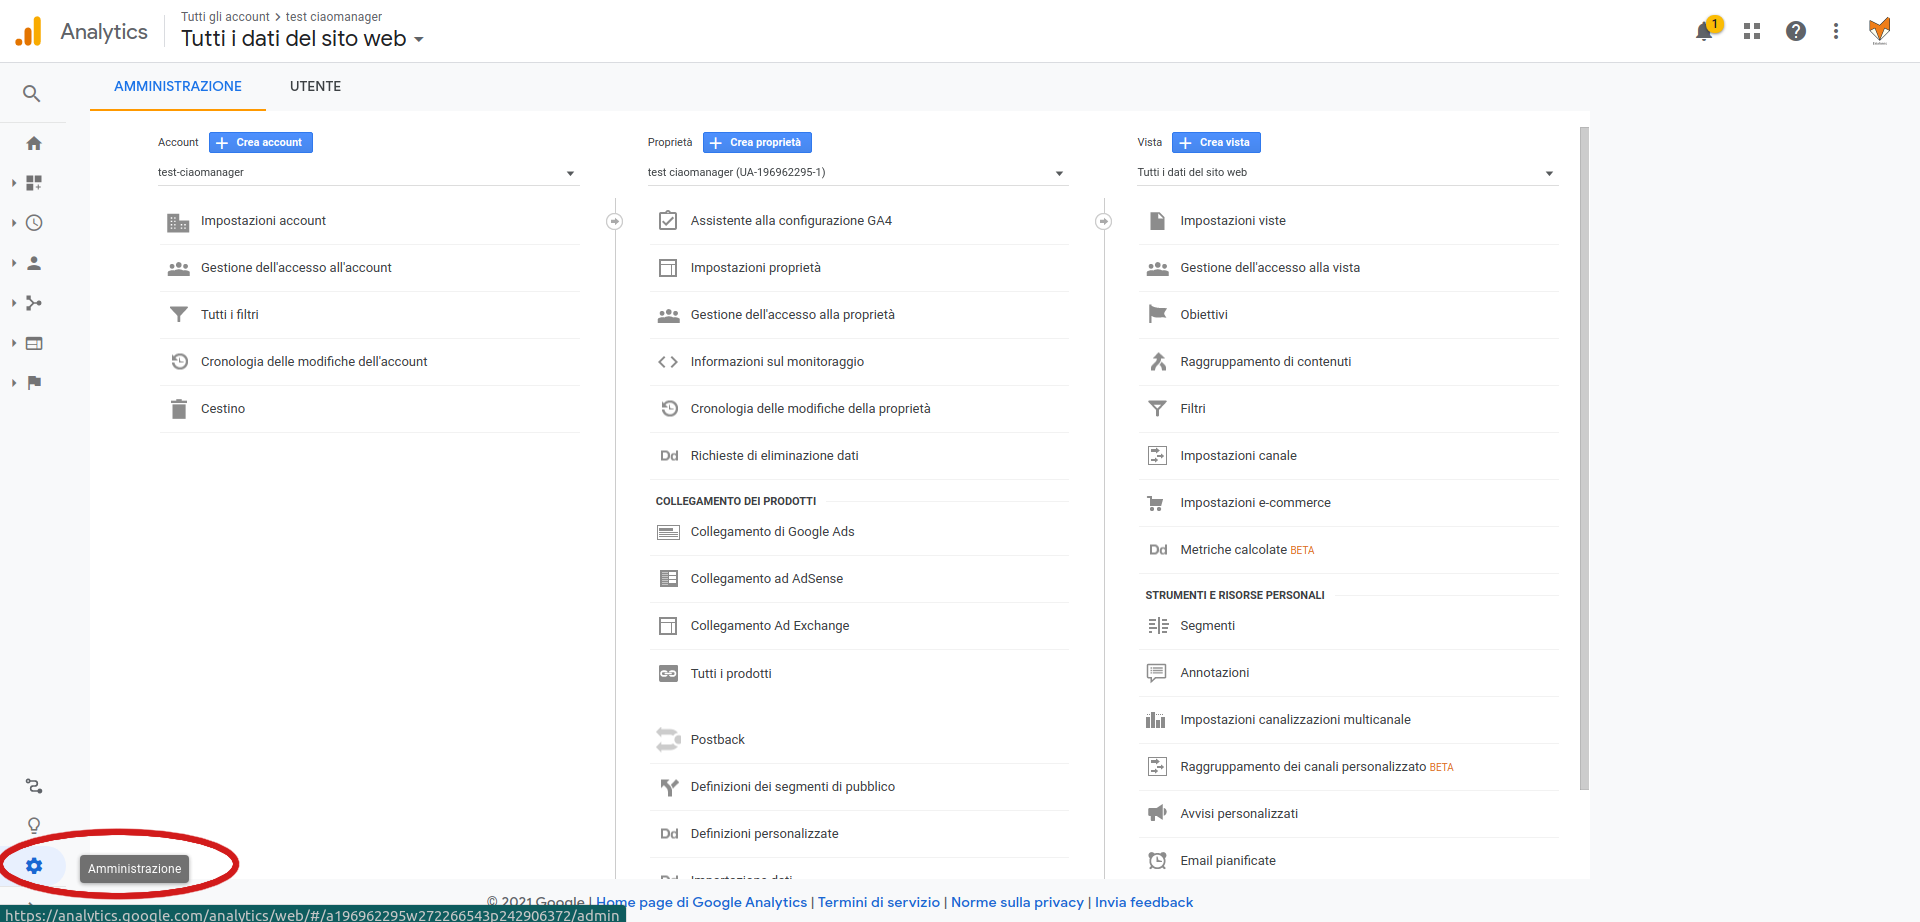Open Impostazioni e-commerce settings

pos(1255,503)
